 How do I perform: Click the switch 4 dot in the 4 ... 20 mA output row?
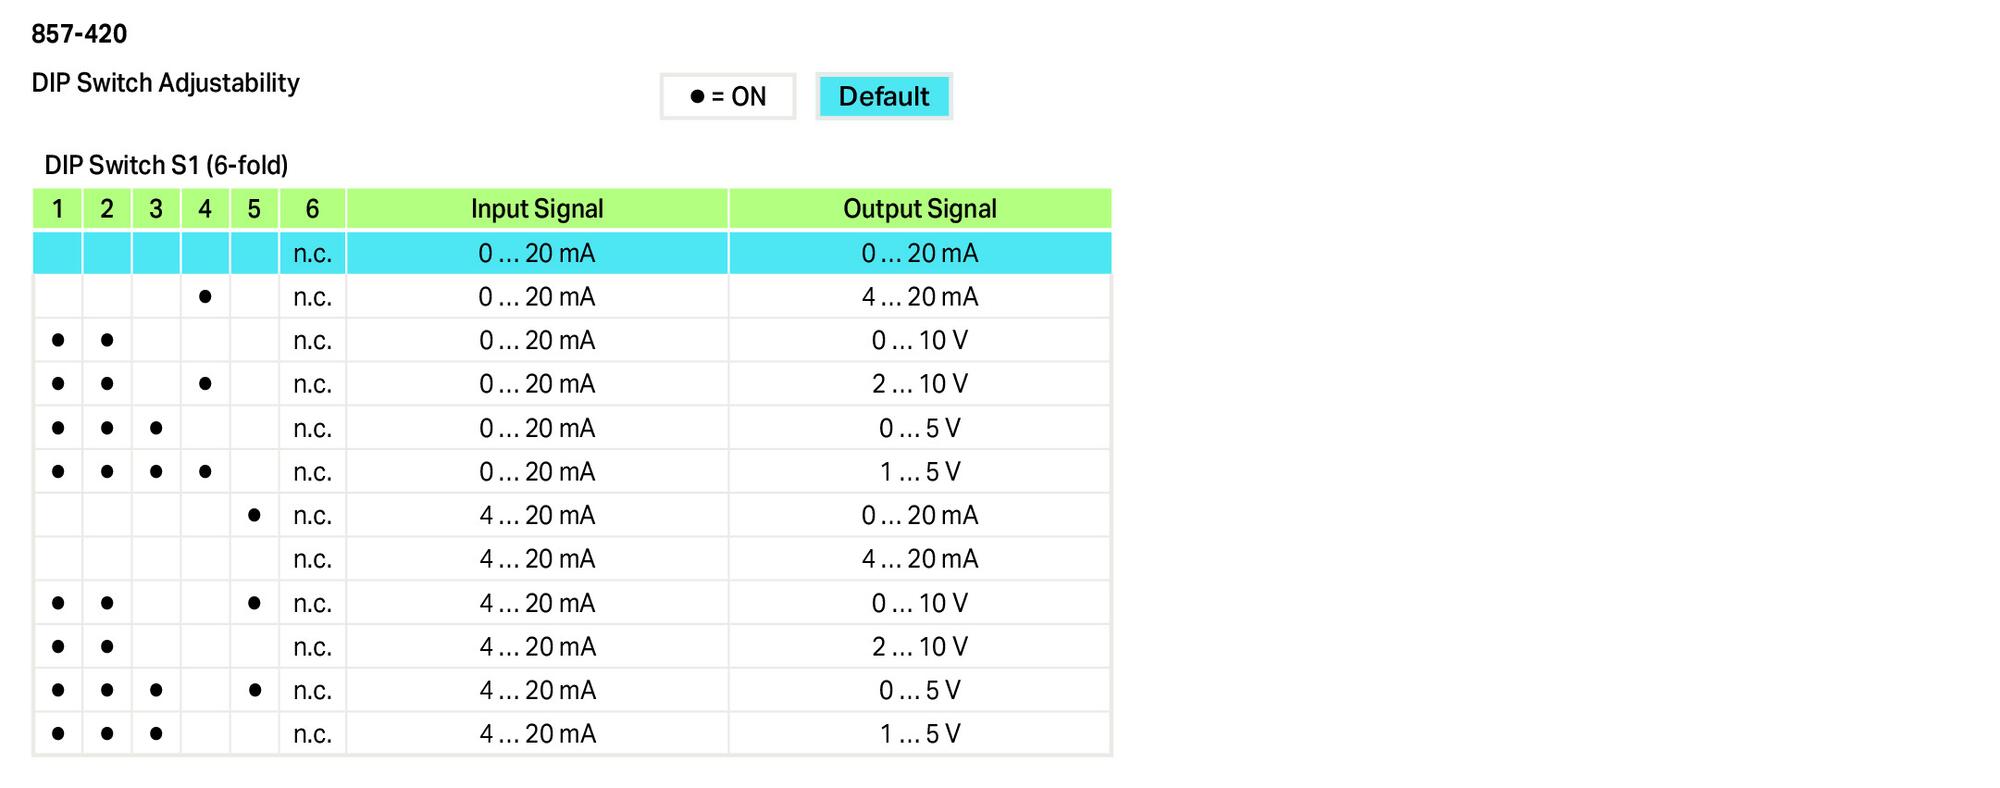pyautogui.click(x=205, y=297)
